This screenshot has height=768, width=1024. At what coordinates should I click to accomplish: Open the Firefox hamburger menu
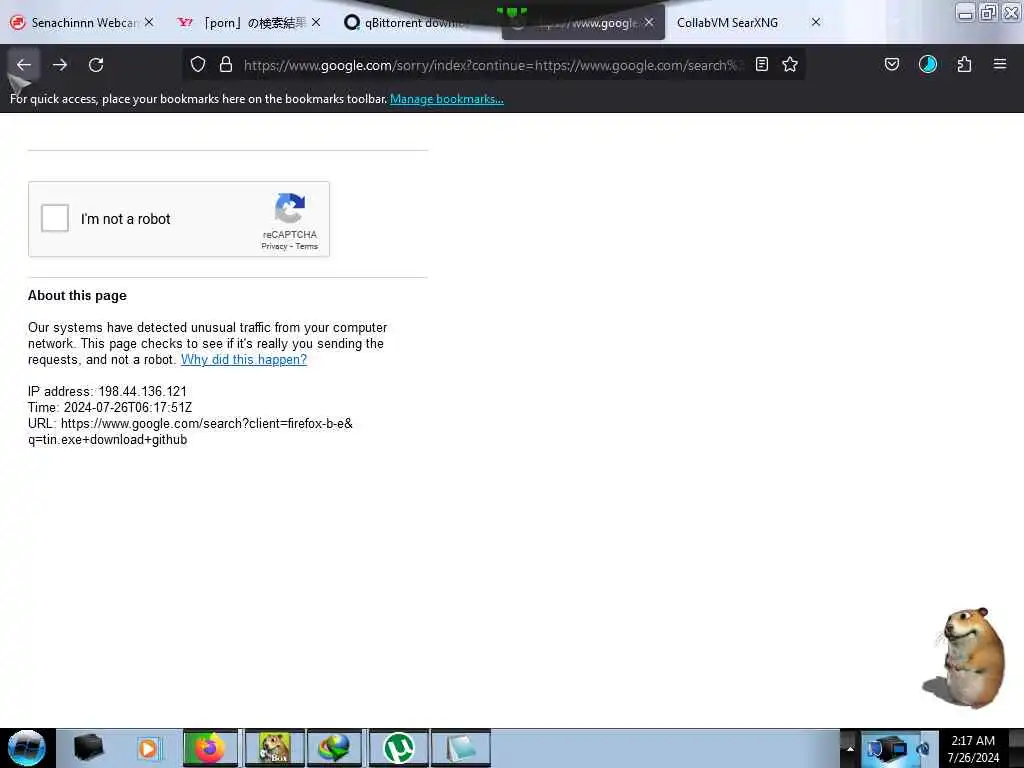[1000, 64]
